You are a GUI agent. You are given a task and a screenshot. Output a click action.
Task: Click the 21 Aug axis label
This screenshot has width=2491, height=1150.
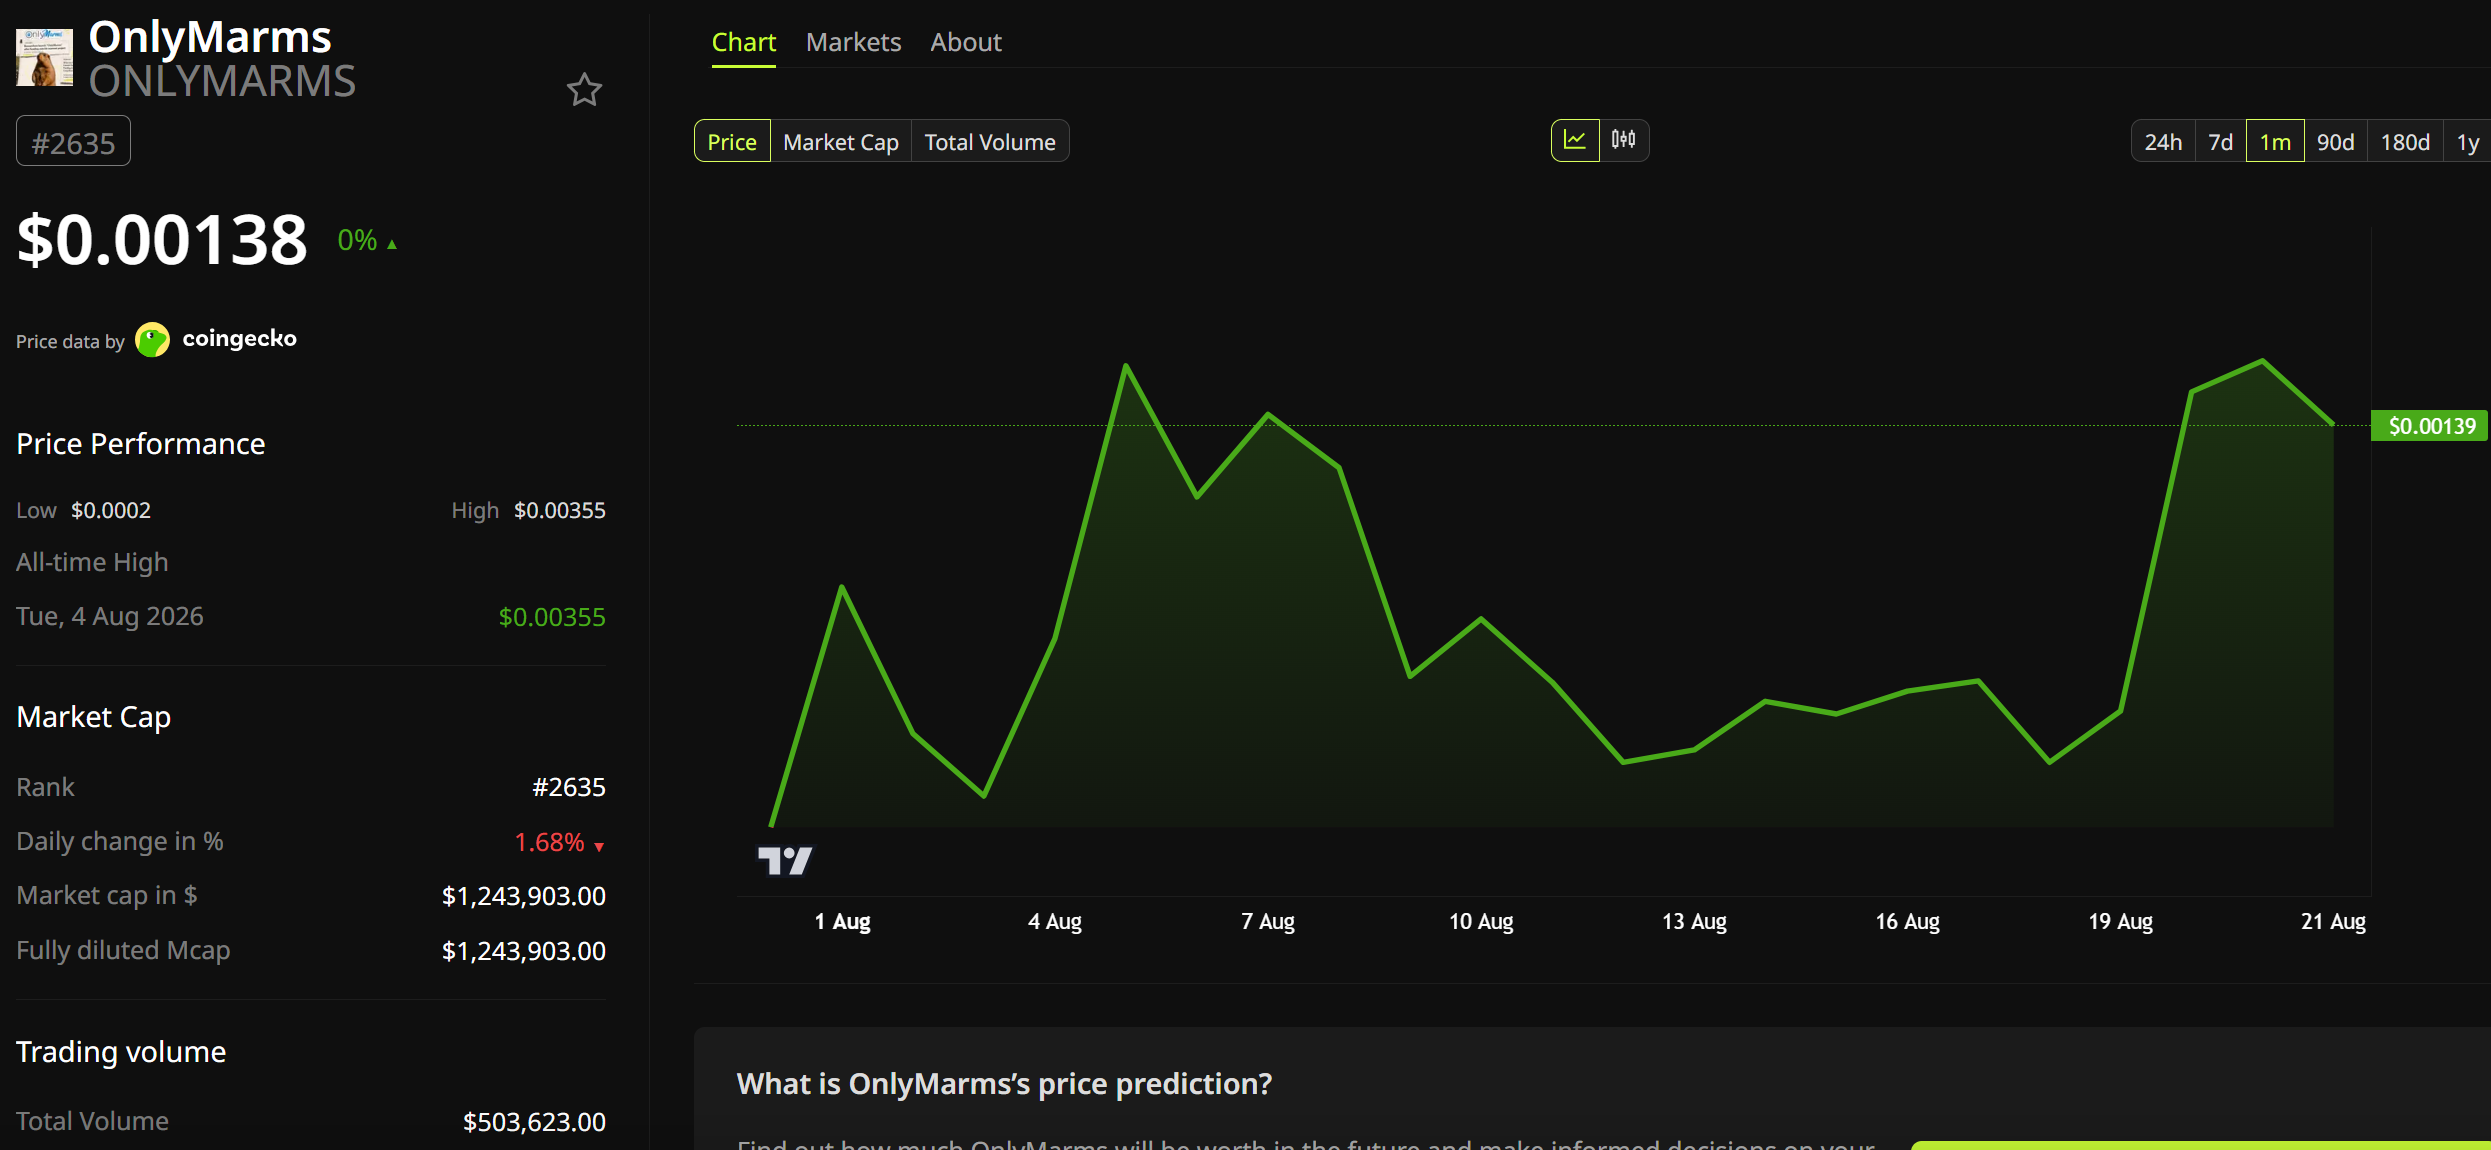(x=2333, y=922)
